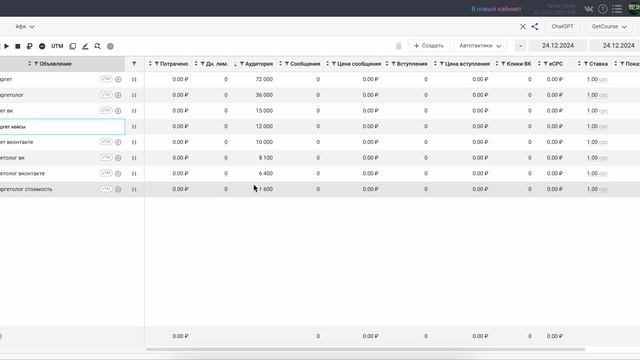Toggle pause for the 6 400 audience ad
This screenshot has height=360, width=640.
coord(134,174)
